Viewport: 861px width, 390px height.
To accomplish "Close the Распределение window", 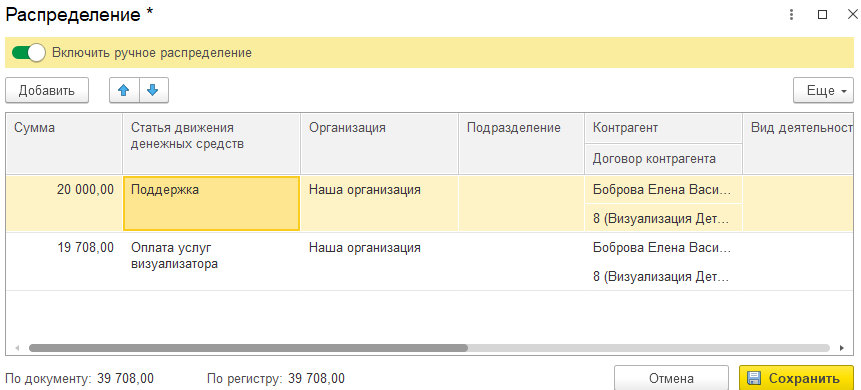I will [852, 15].
